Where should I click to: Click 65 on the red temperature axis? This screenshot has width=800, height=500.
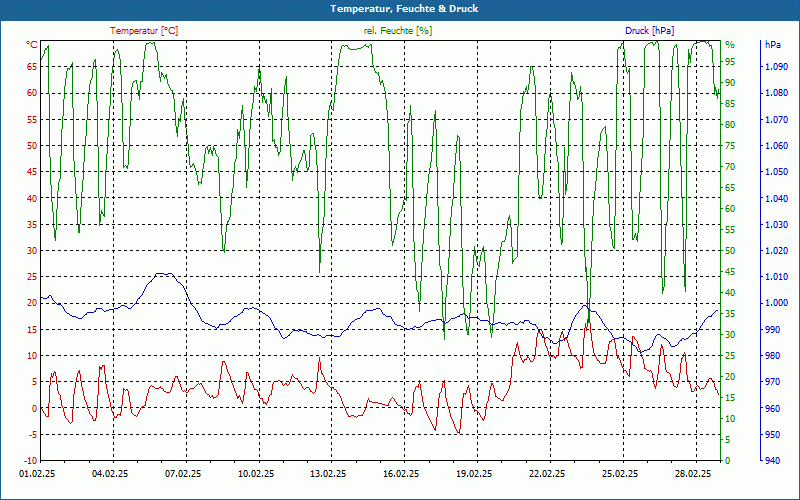coord(33,66)
